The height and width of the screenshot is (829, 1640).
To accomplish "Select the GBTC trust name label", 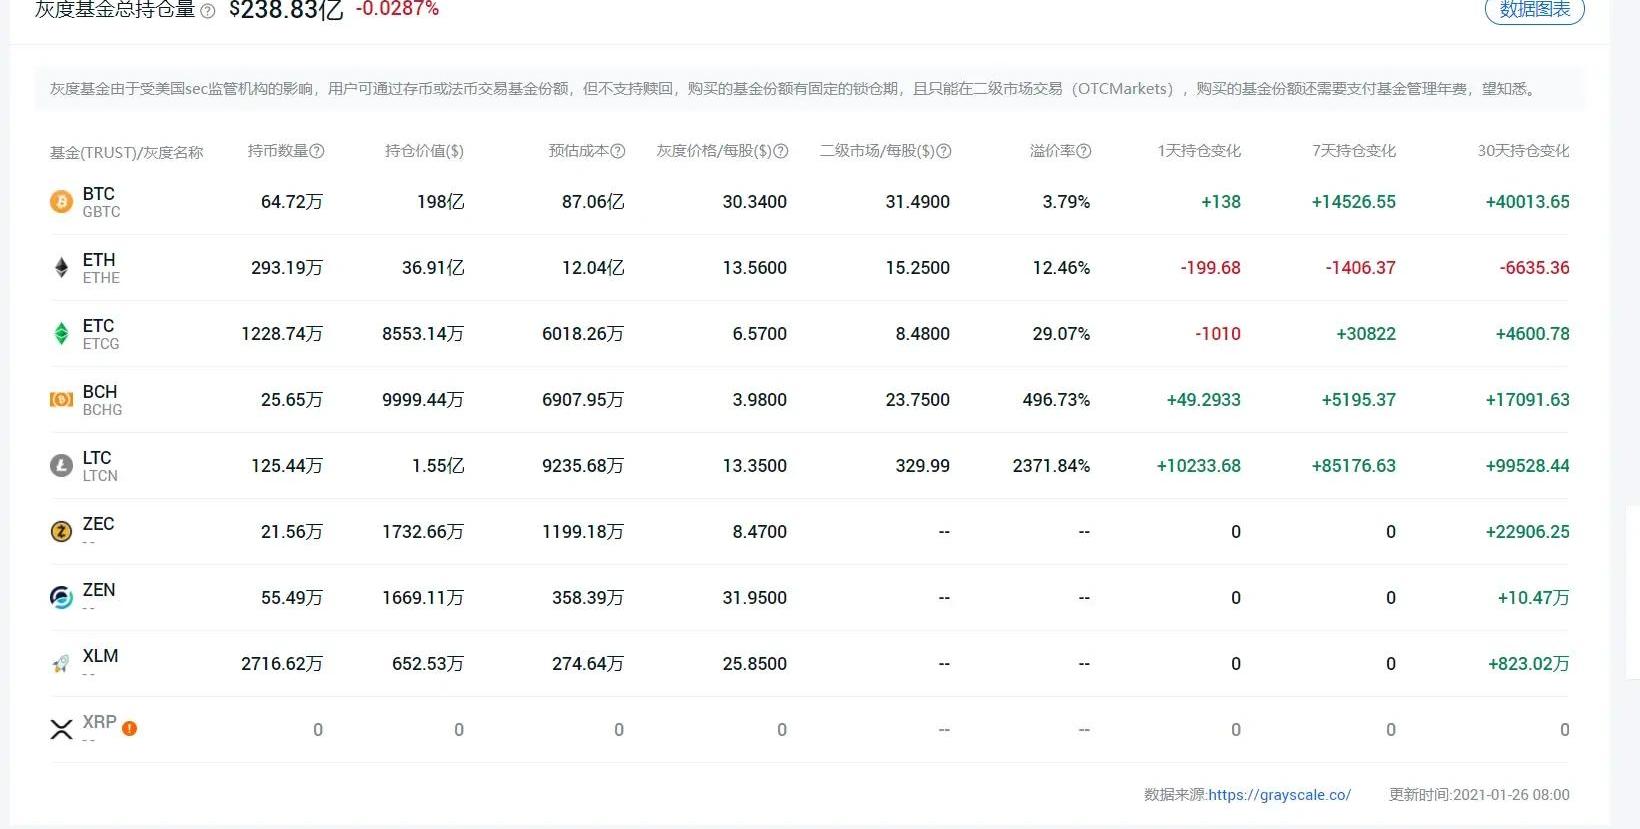I will coord(101,212).
